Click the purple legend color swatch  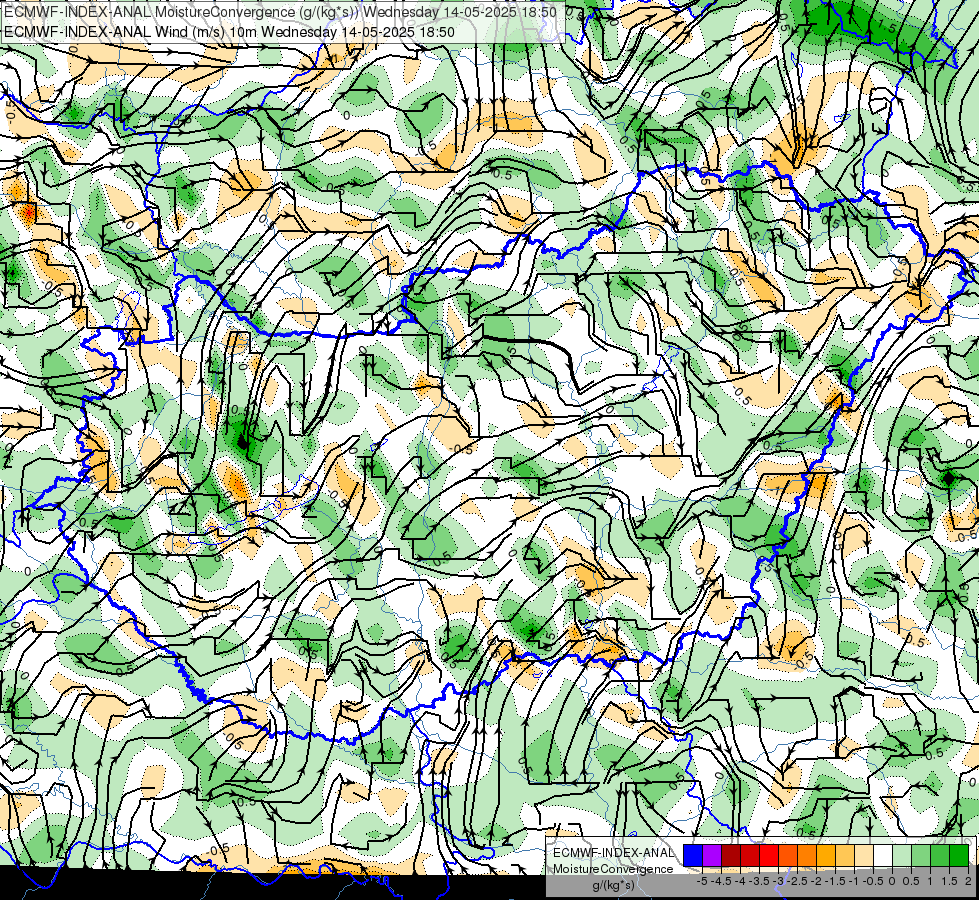pyautogui.click(x=712, y=855)
